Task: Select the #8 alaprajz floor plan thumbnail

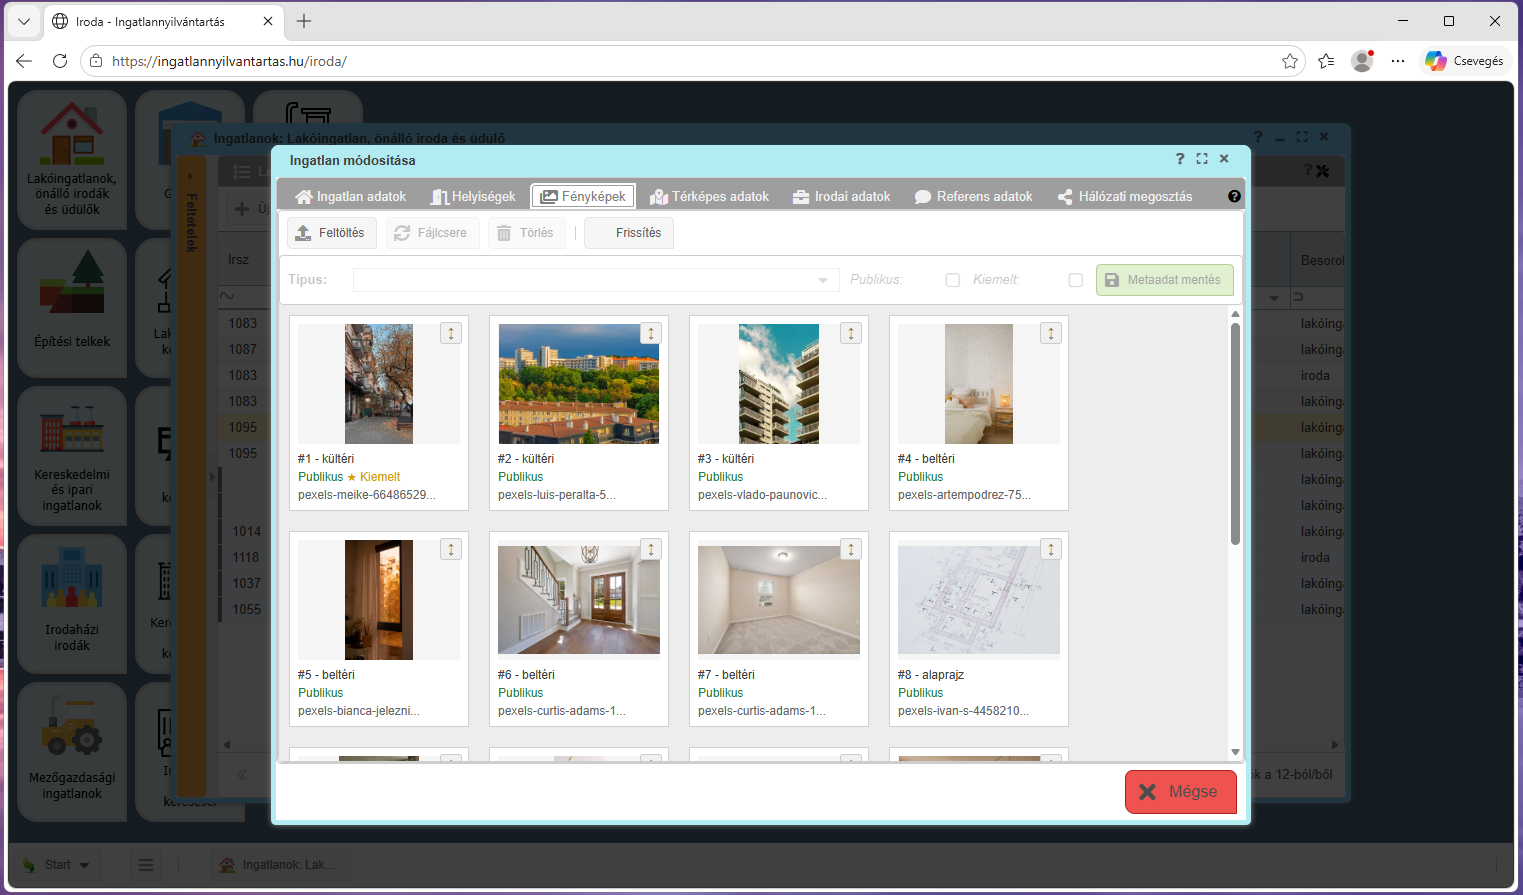Action: point(979,600)
